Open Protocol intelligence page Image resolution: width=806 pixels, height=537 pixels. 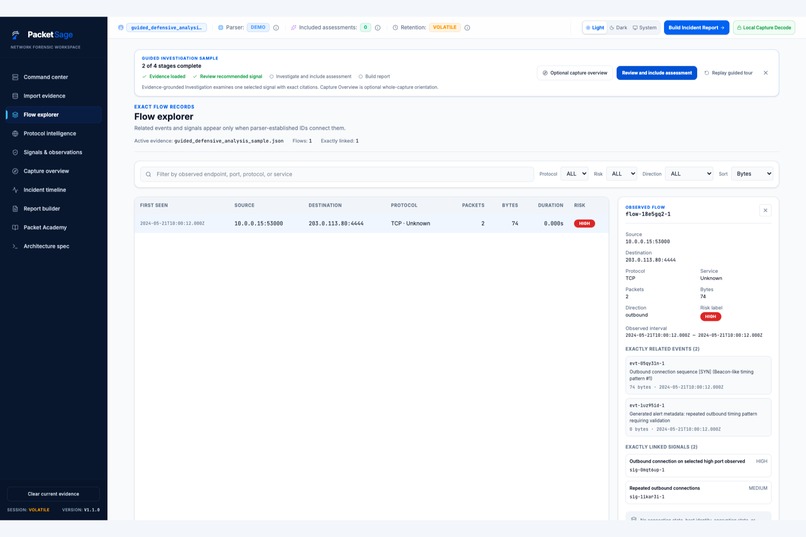pos(53,134)
